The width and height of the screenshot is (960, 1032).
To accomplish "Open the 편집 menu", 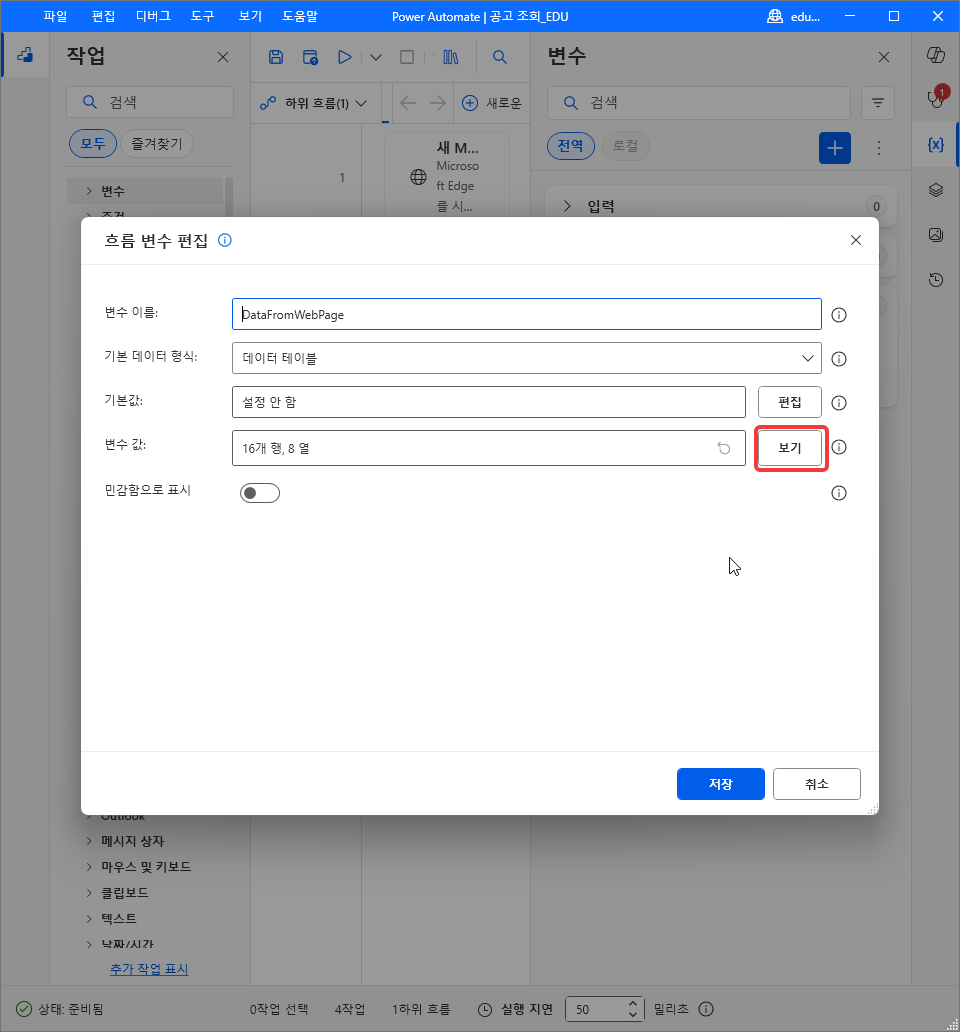I will [103, 16].
